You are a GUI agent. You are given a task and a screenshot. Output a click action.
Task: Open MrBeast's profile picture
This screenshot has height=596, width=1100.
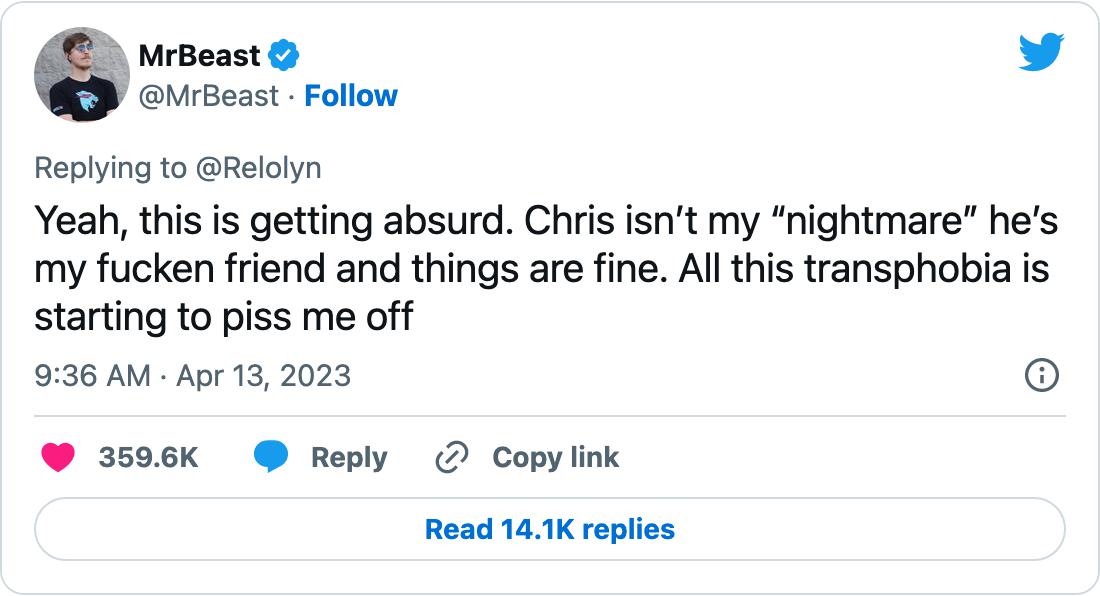pyautogui.click(x=82, y=75)
